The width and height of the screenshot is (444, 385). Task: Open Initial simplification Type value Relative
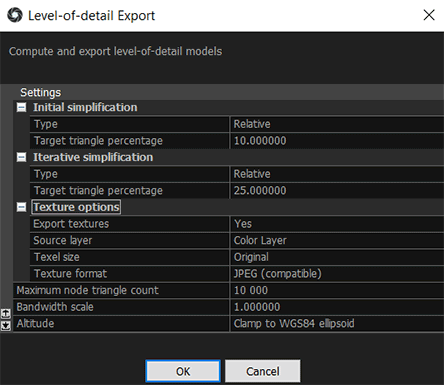pyautogui.click(x=337, y=124)
